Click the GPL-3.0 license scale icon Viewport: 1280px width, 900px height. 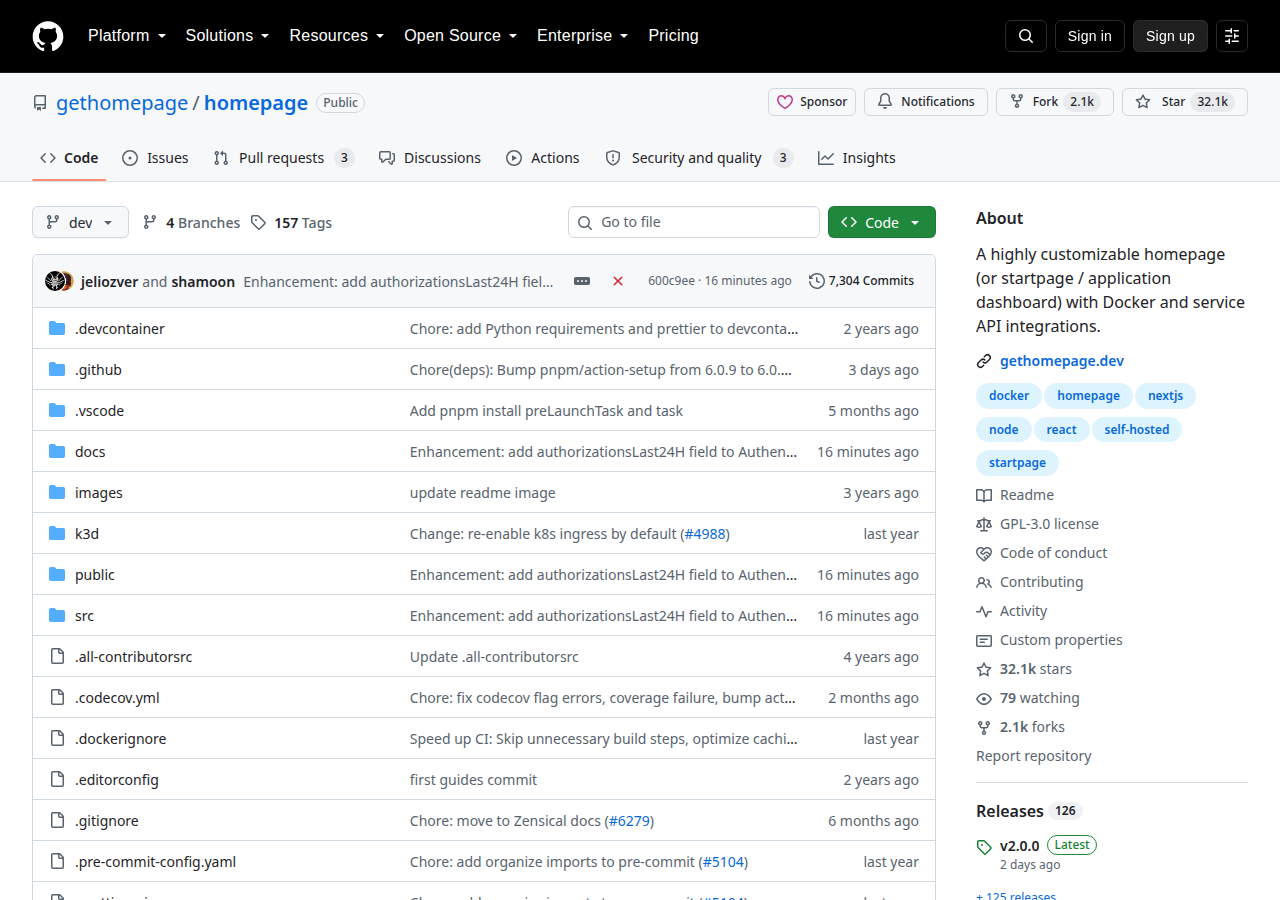coord(984,524)
